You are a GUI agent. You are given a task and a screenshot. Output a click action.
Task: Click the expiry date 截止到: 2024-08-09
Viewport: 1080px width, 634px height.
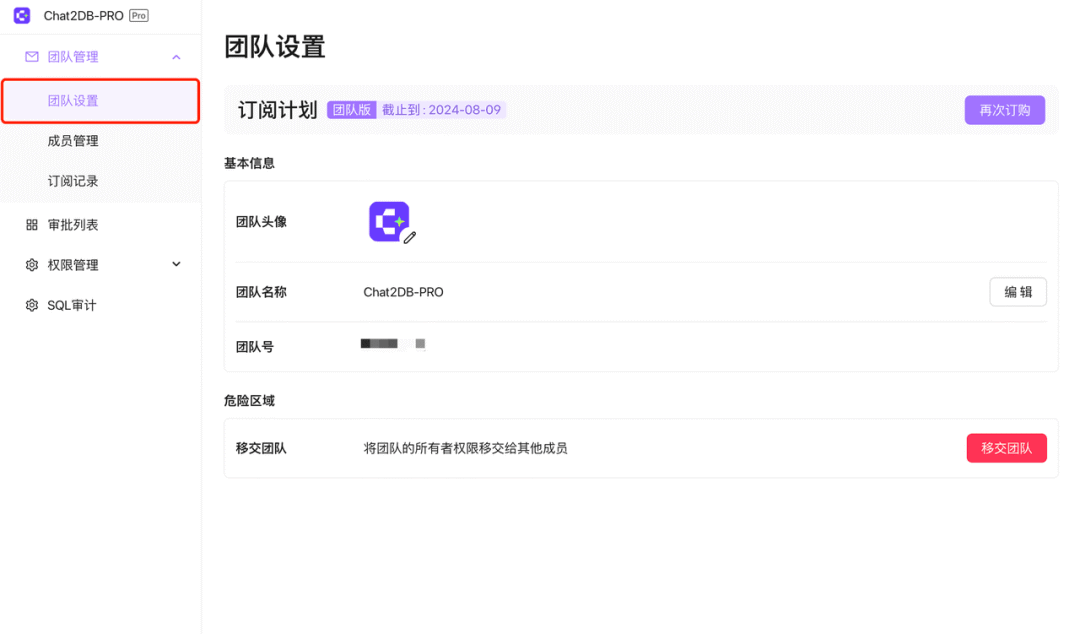[442, 110]
